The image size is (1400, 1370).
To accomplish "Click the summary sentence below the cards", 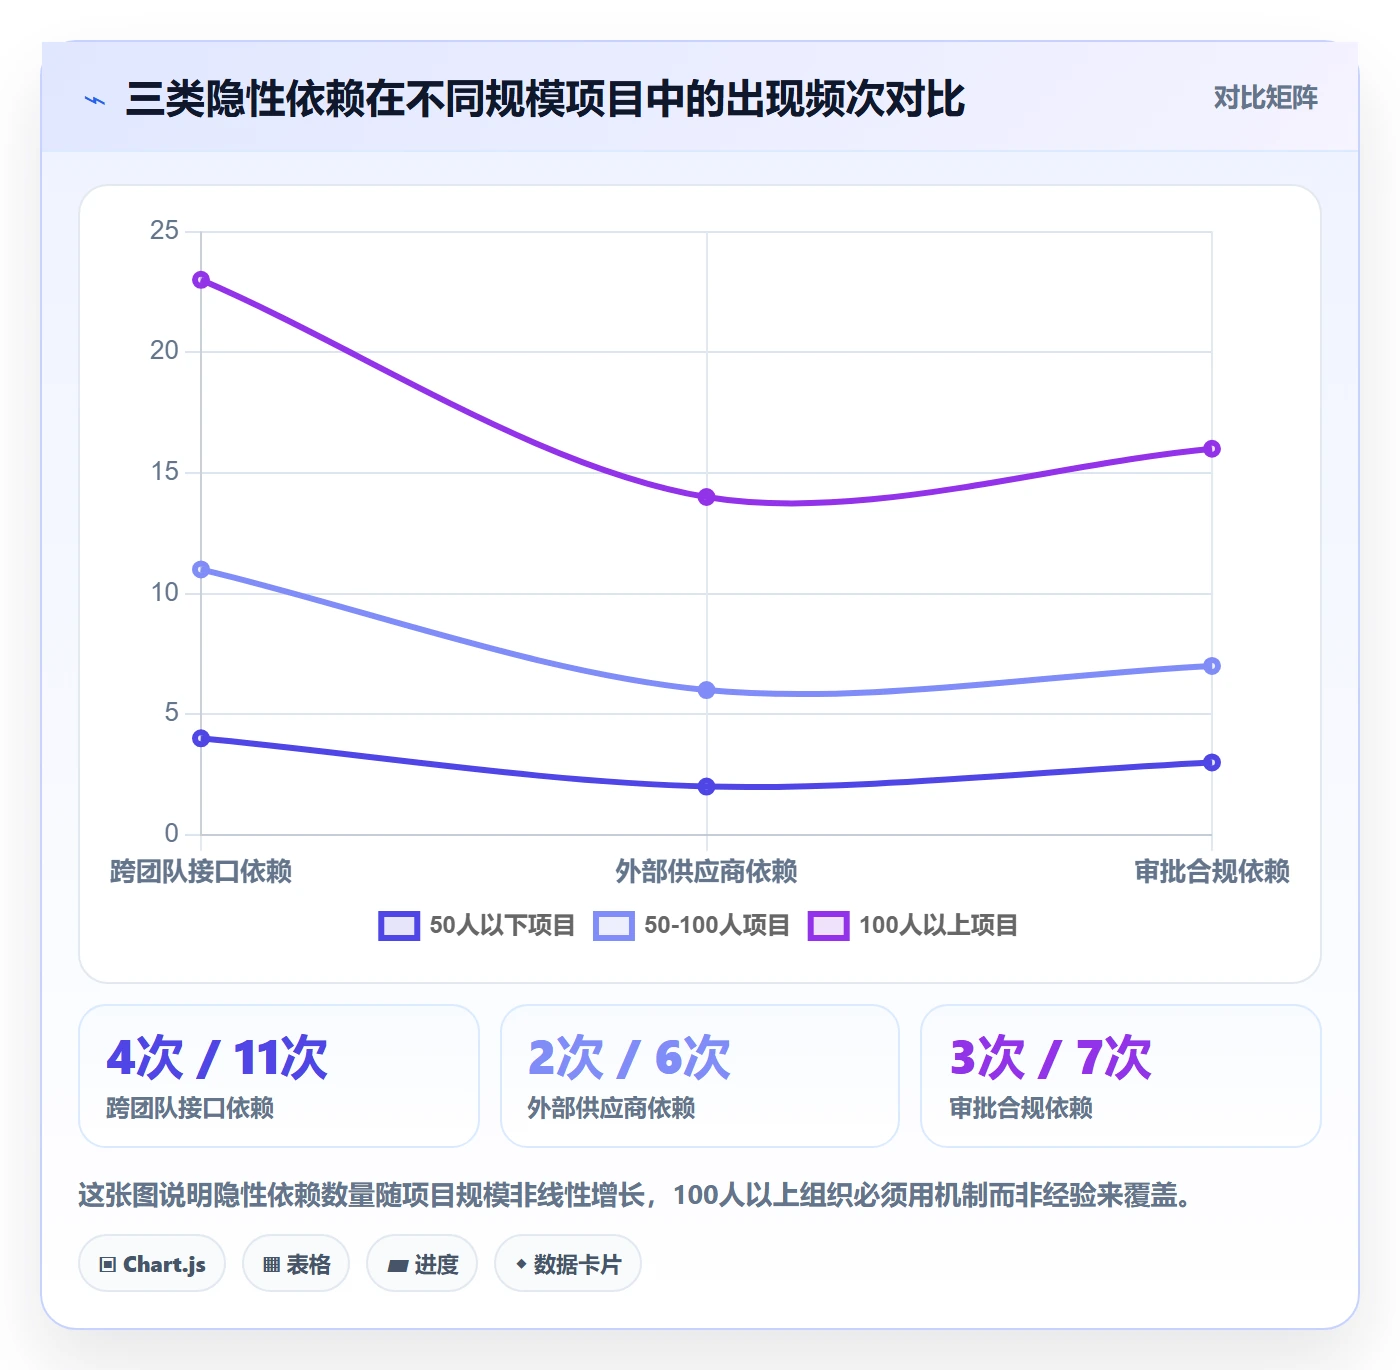I will pyautogui.click(x=636, y=1195).
